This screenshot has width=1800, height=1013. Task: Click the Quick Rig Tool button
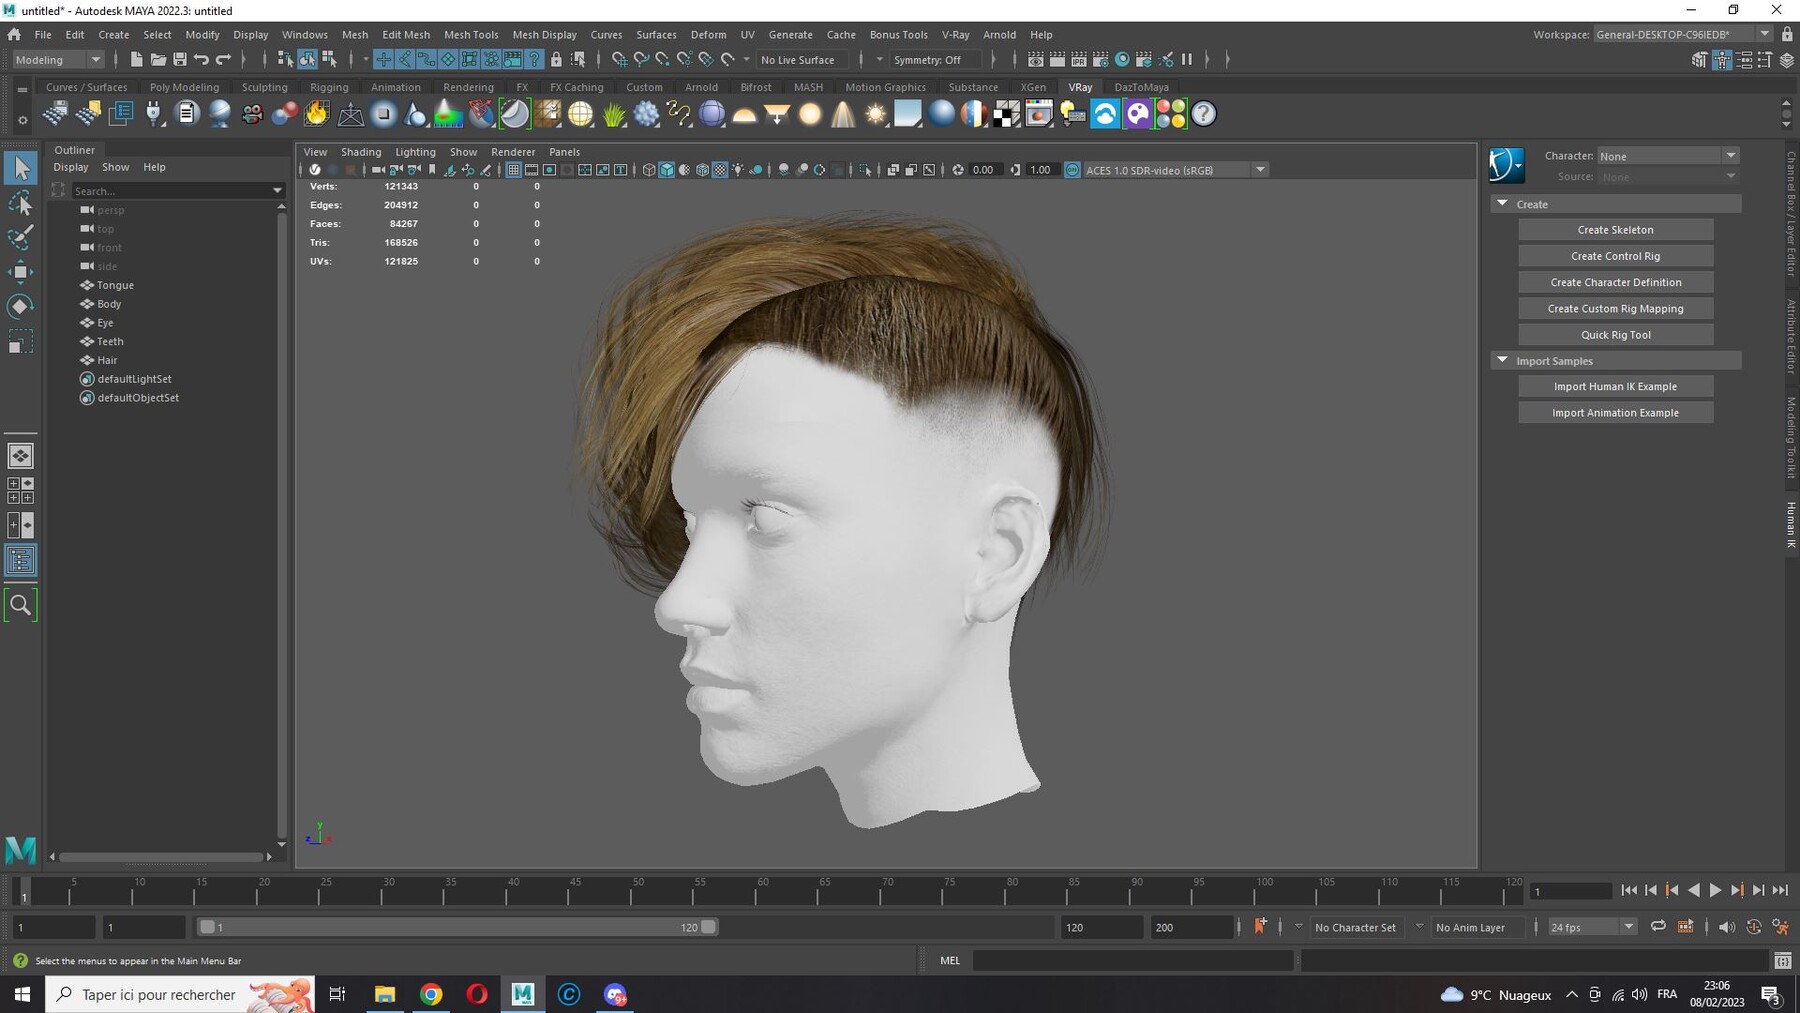pyautogui.click(x=1615, y=335)
